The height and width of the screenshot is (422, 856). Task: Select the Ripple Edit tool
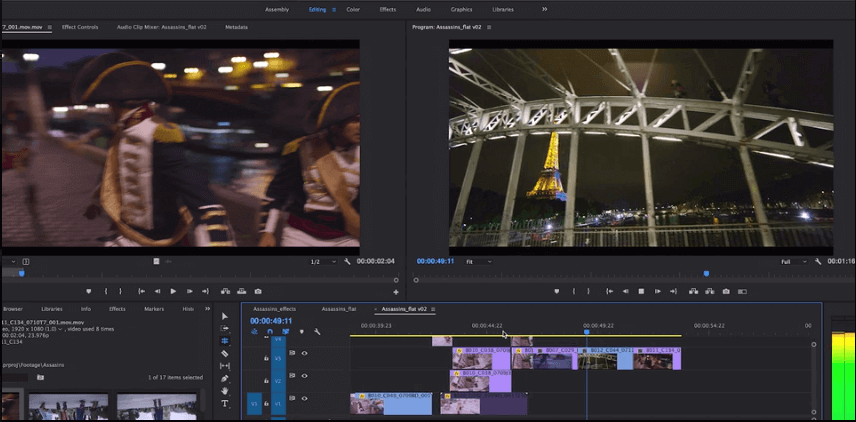[x=224, y=341]
